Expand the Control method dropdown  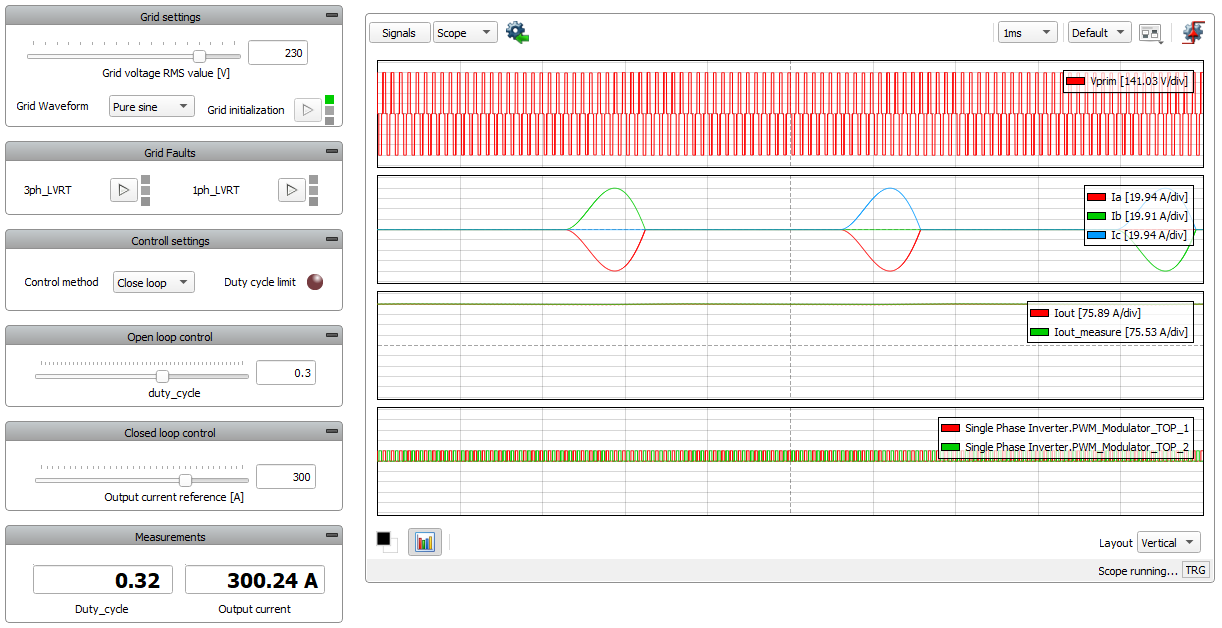(154, 283)
